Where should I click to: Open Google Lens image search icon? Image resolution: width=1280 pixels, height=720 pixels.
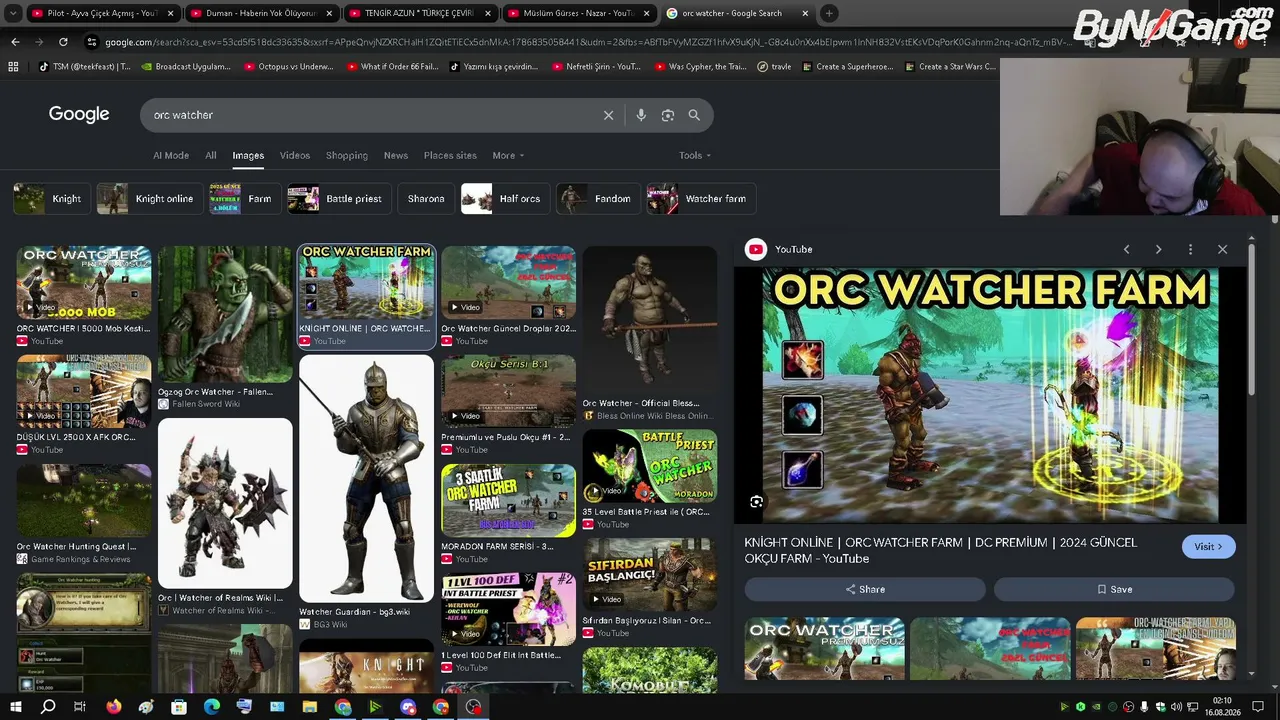point(668,115)
